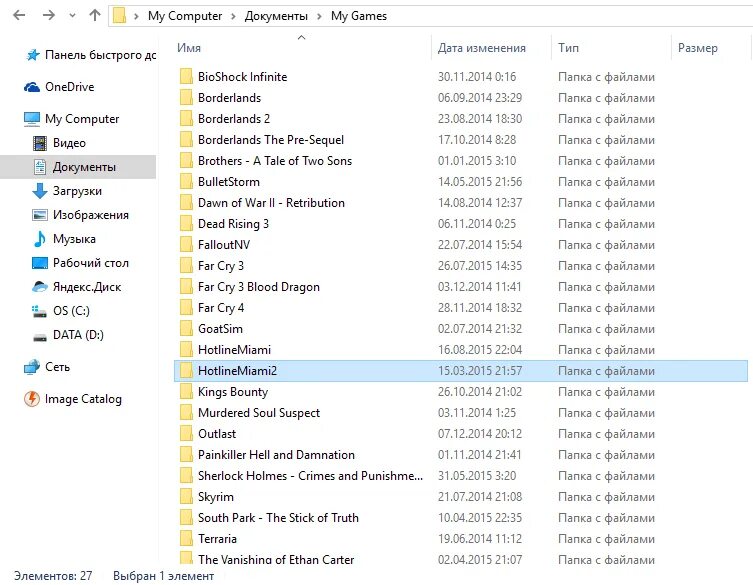The width and height of the screenshot is (753, 585).
Task: Click BioShock Infinite folder icon
Action: (186, 76)
